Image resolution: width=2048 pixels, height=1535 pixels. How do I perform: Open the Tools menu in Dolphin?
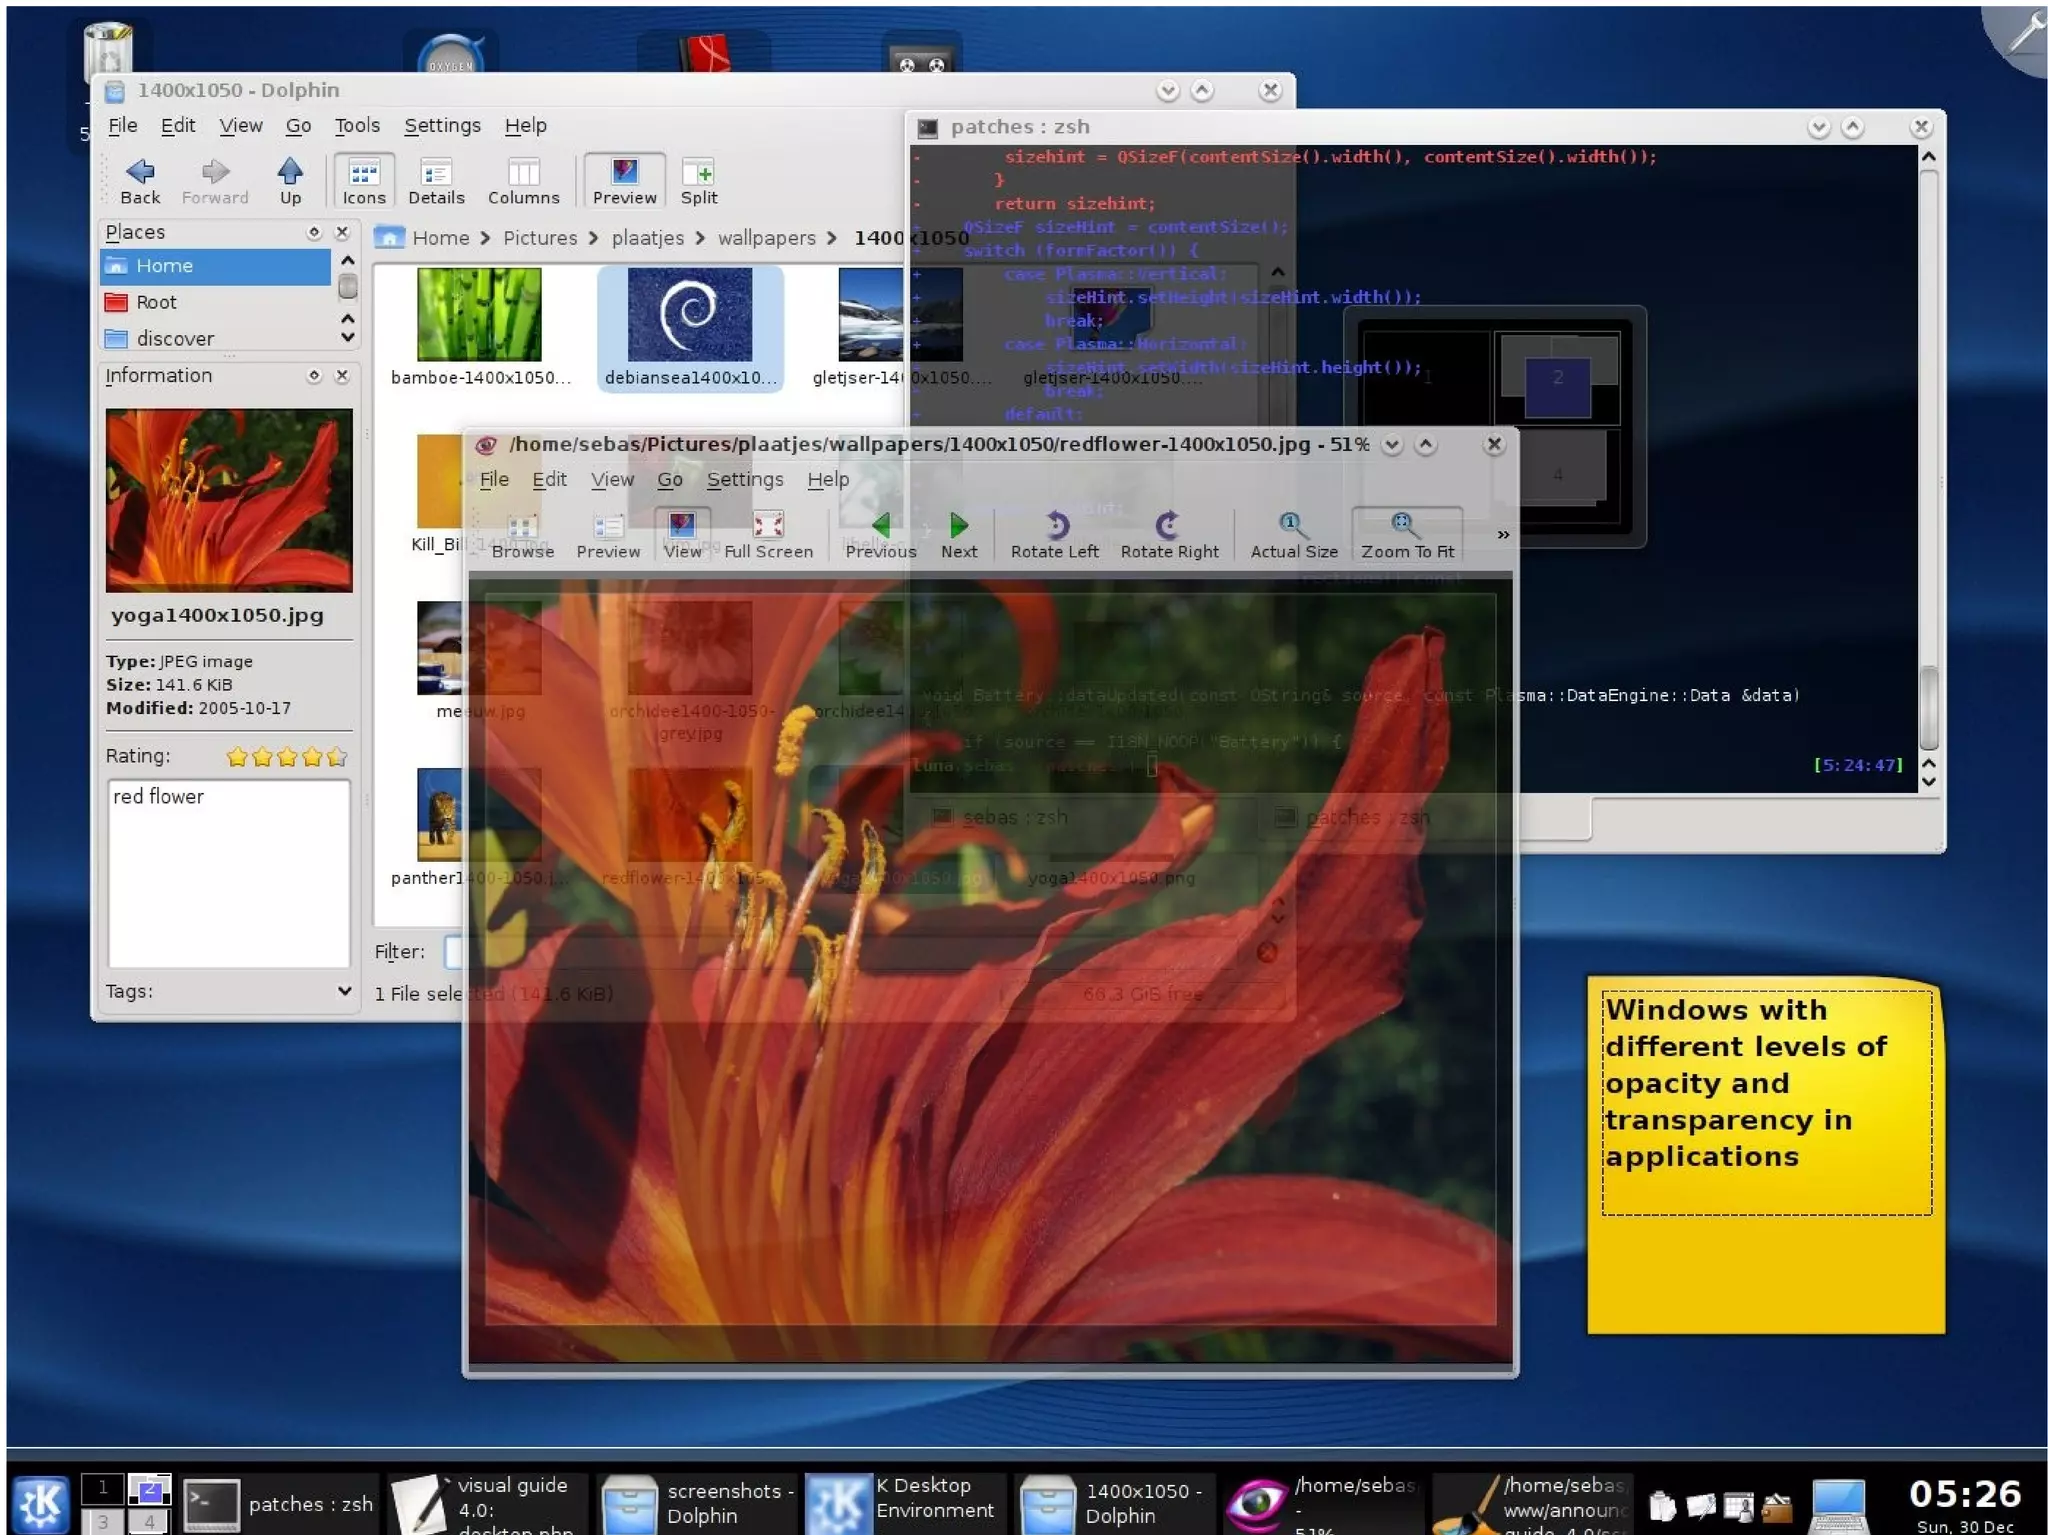pyautogui.click(x=357, y=126)
